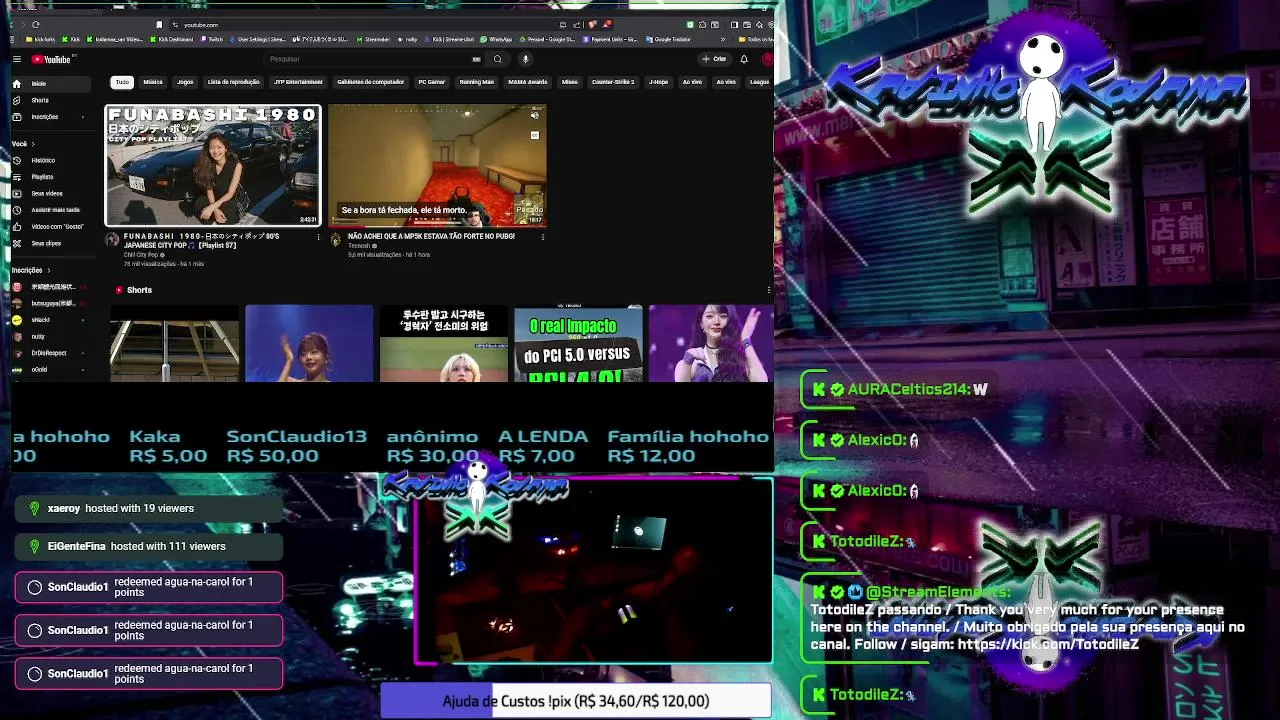Open options menu for FUNABASHI 1980 video
Image resolution: width=1280 pixels, height=720 pixels.
point(319,237)
